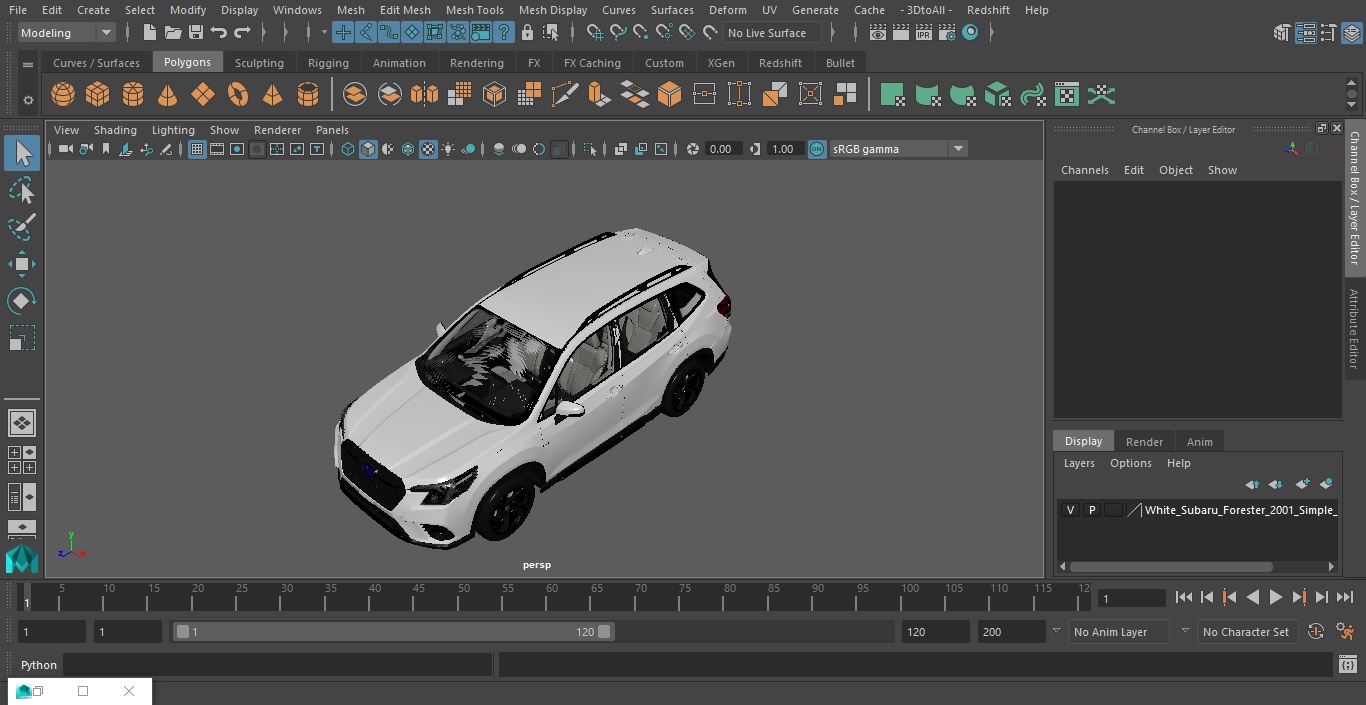Click the Open Scene folder icon
This screenshot has width=1366, height=705.
click(173, 33)
